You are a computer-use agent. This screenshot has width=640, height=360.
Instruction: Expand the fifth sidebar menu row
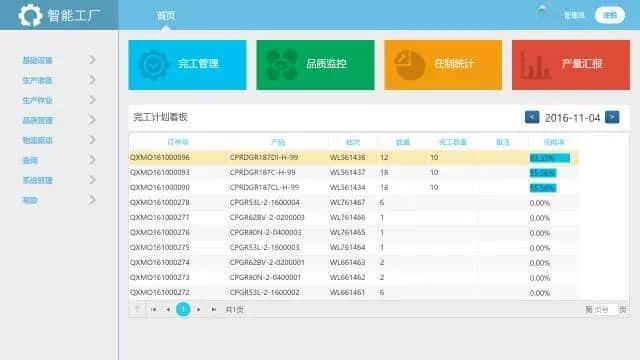pos(59,140)
